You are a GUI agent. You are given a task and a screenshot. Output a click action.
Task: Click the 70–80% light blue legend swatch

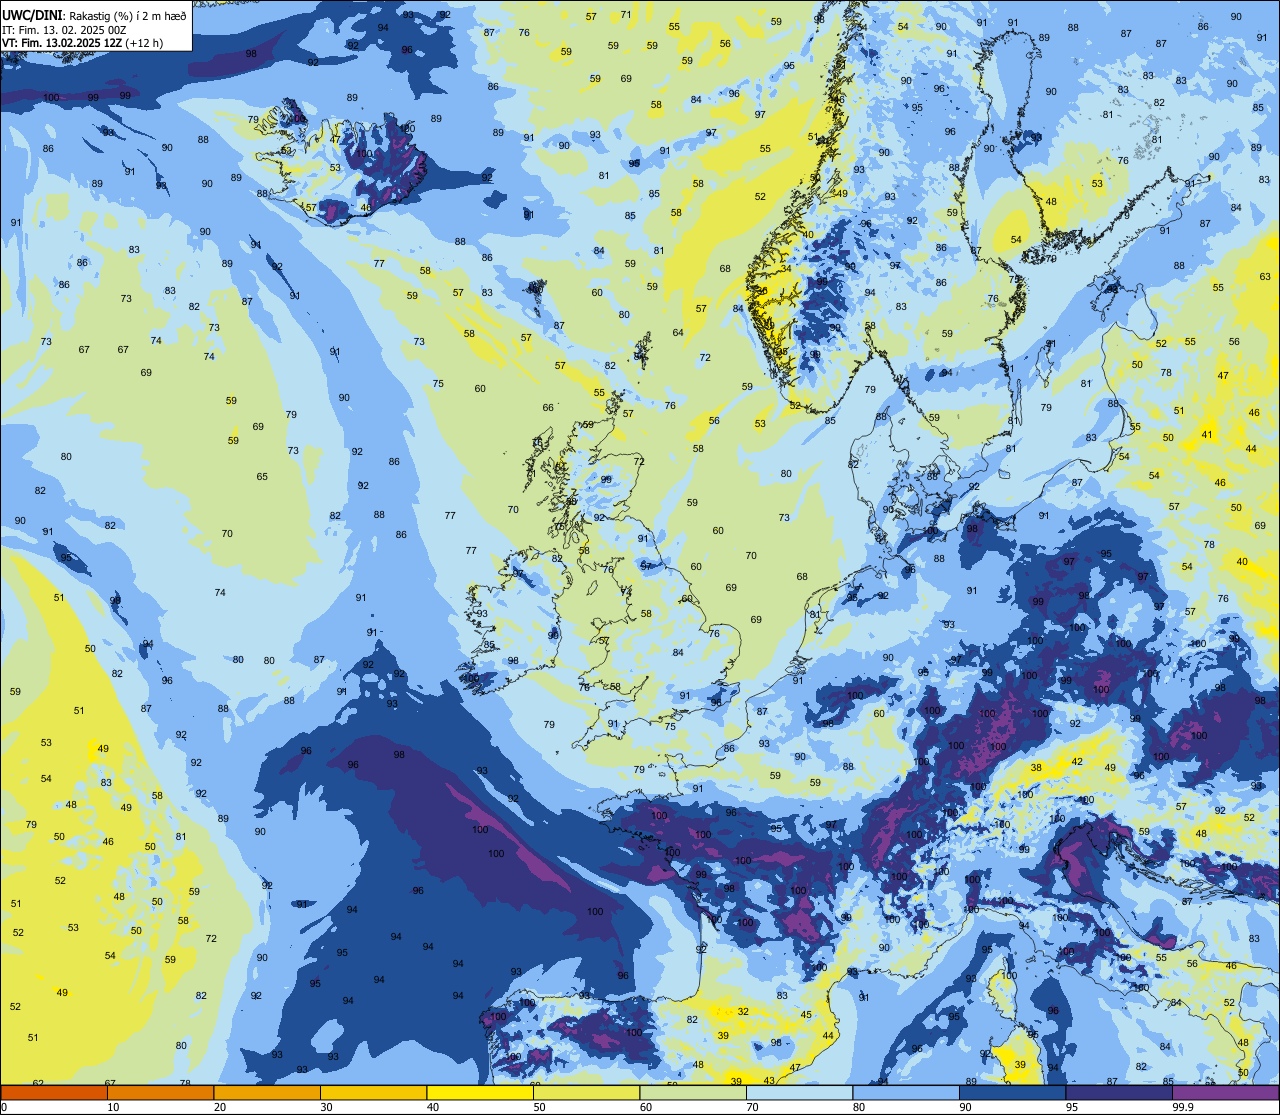[x=799, y=1093]
